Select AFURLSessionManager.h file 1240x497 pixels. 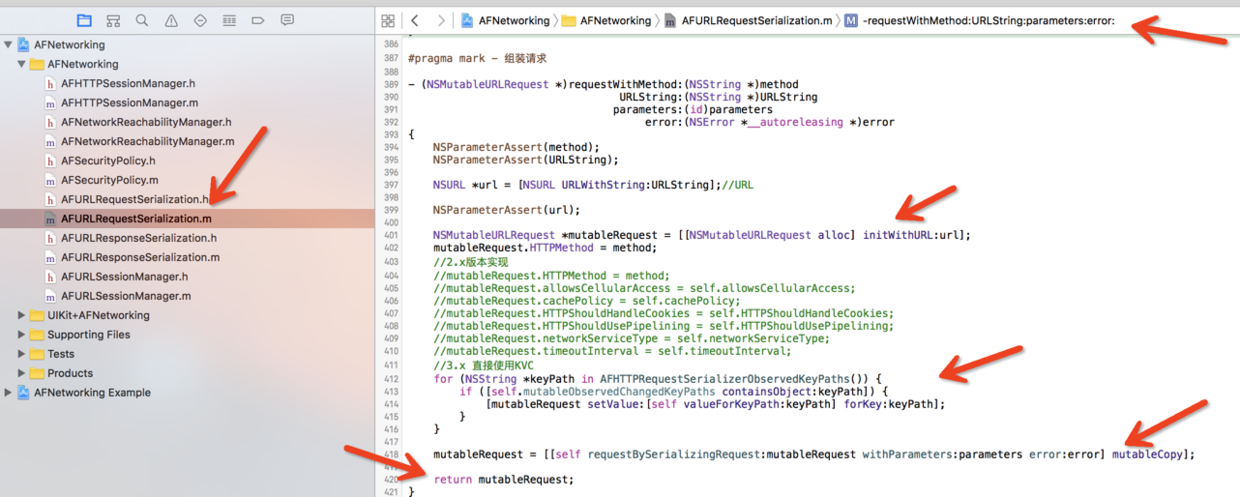coord(125,276)
